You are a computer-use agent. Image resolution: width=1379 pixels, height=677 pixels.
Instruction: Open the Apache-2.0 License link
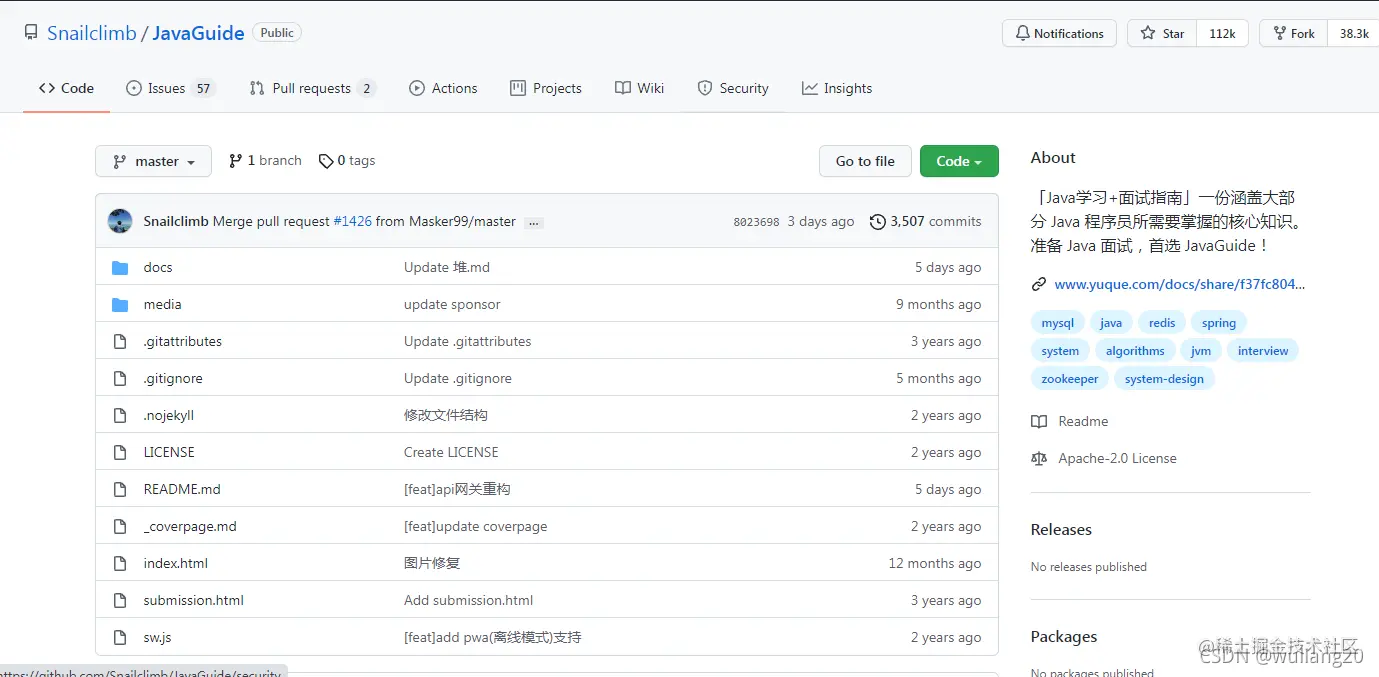1104,458
